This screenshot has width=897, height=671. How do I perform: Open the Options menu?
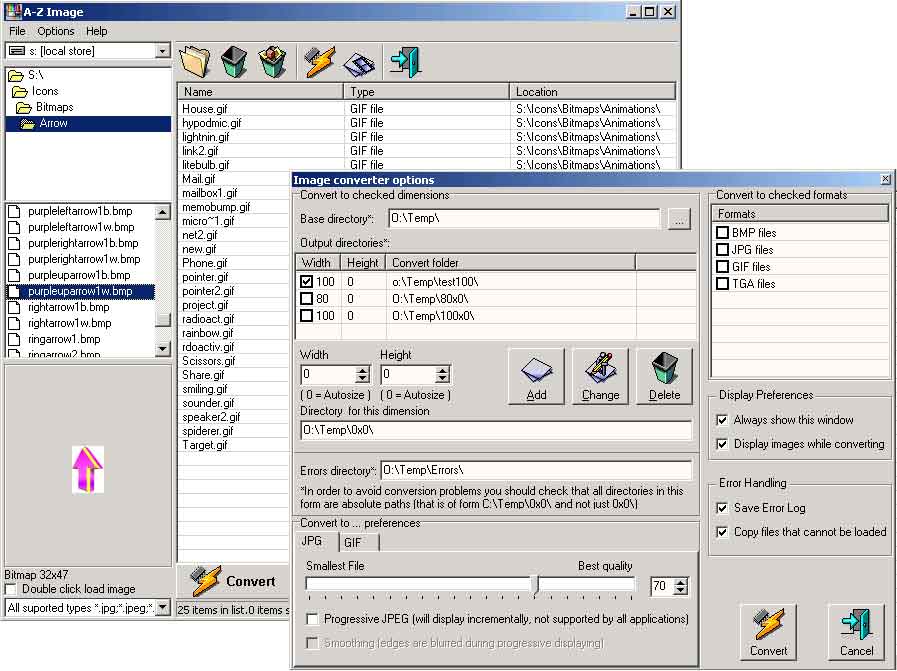click(55, 31)
